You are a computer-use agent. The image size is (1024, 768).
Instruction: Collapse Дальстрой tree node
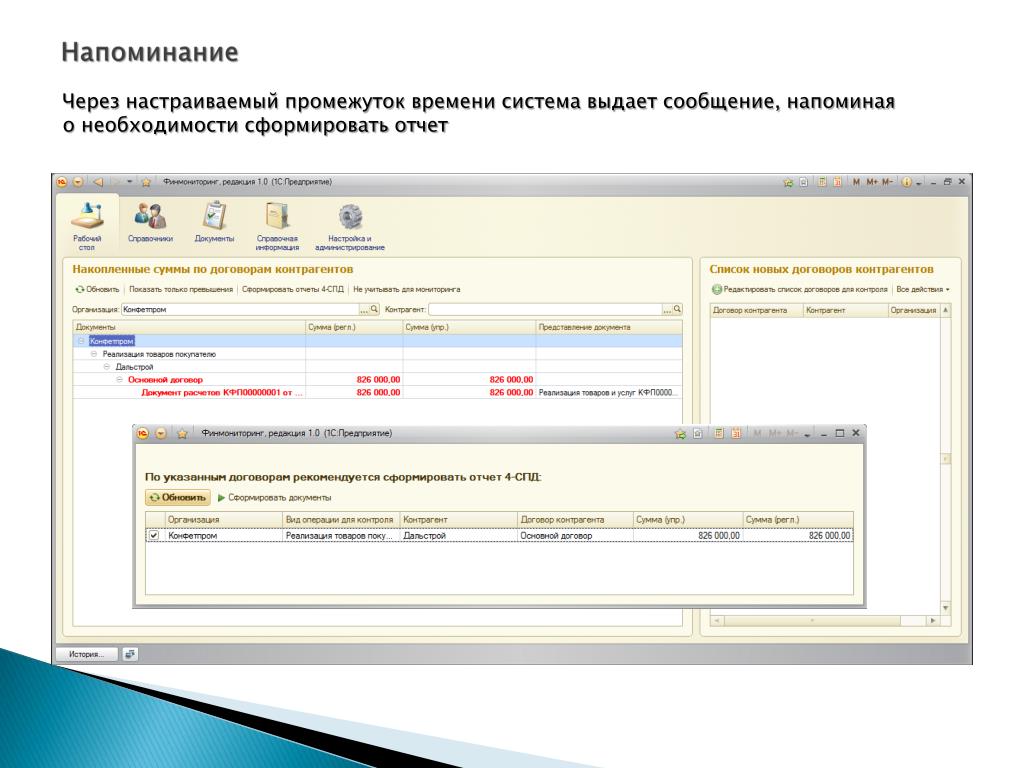point(107,367)
